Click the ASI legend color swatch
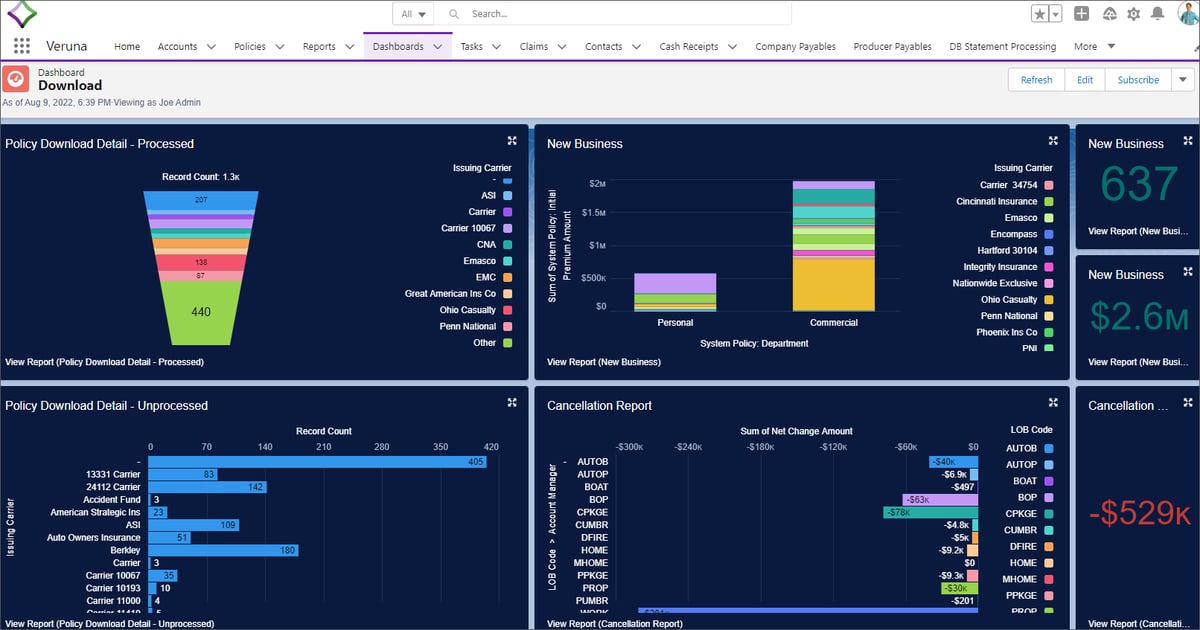Screen dimensions: 1200x630 point(508,196)
